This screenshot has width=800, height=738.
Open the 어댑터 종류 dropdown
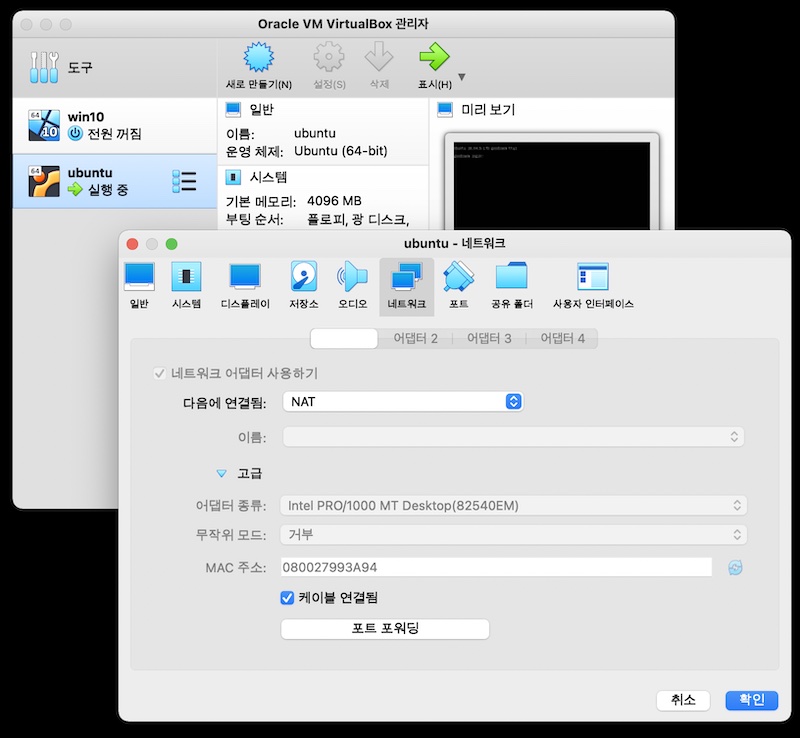point(513,506)
